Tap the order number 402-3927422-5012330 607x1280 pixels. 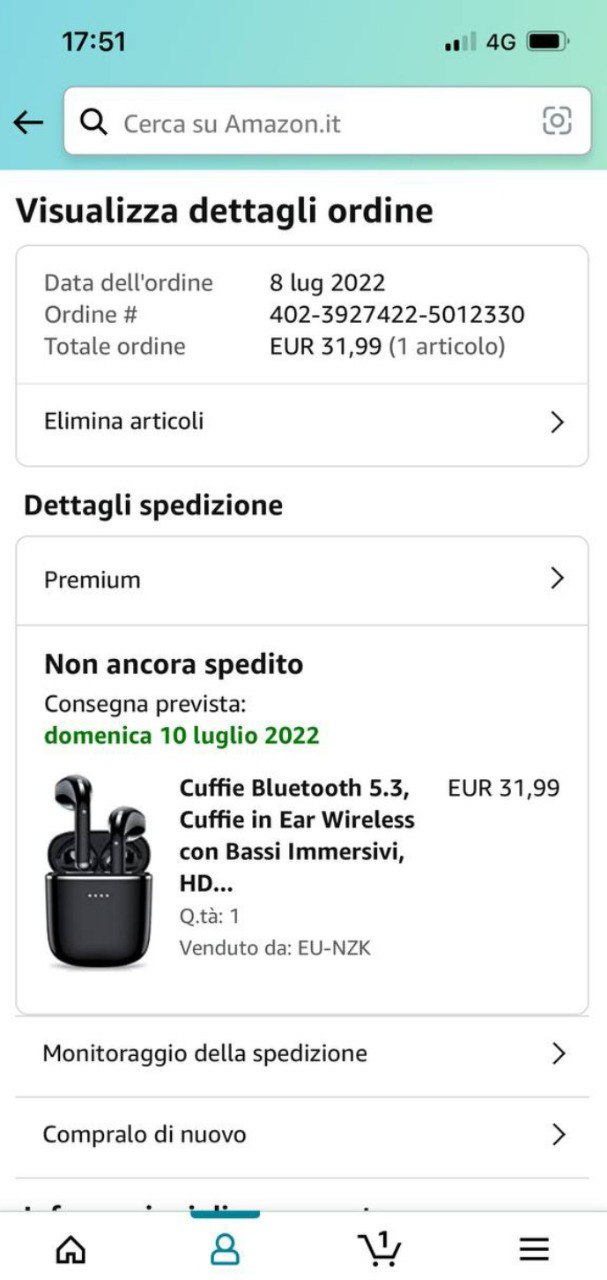tap(397, 315)
